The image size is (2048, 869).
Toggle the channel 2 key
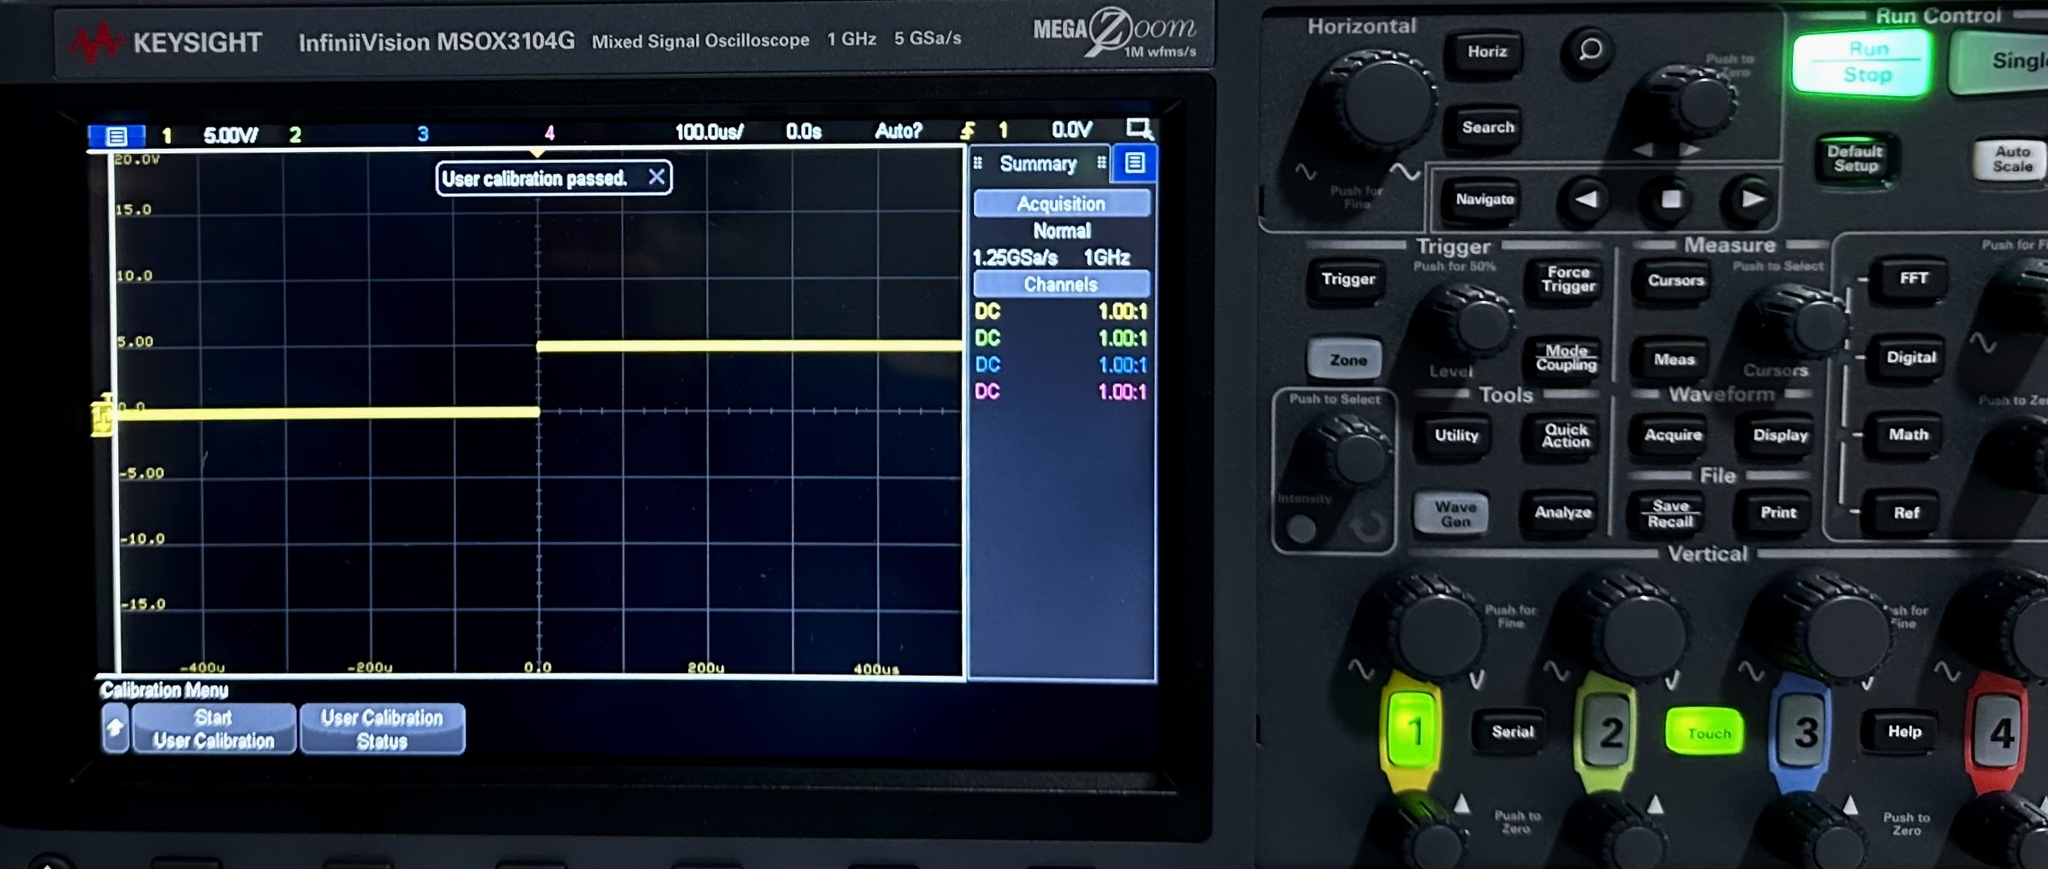click(1607, 733)
